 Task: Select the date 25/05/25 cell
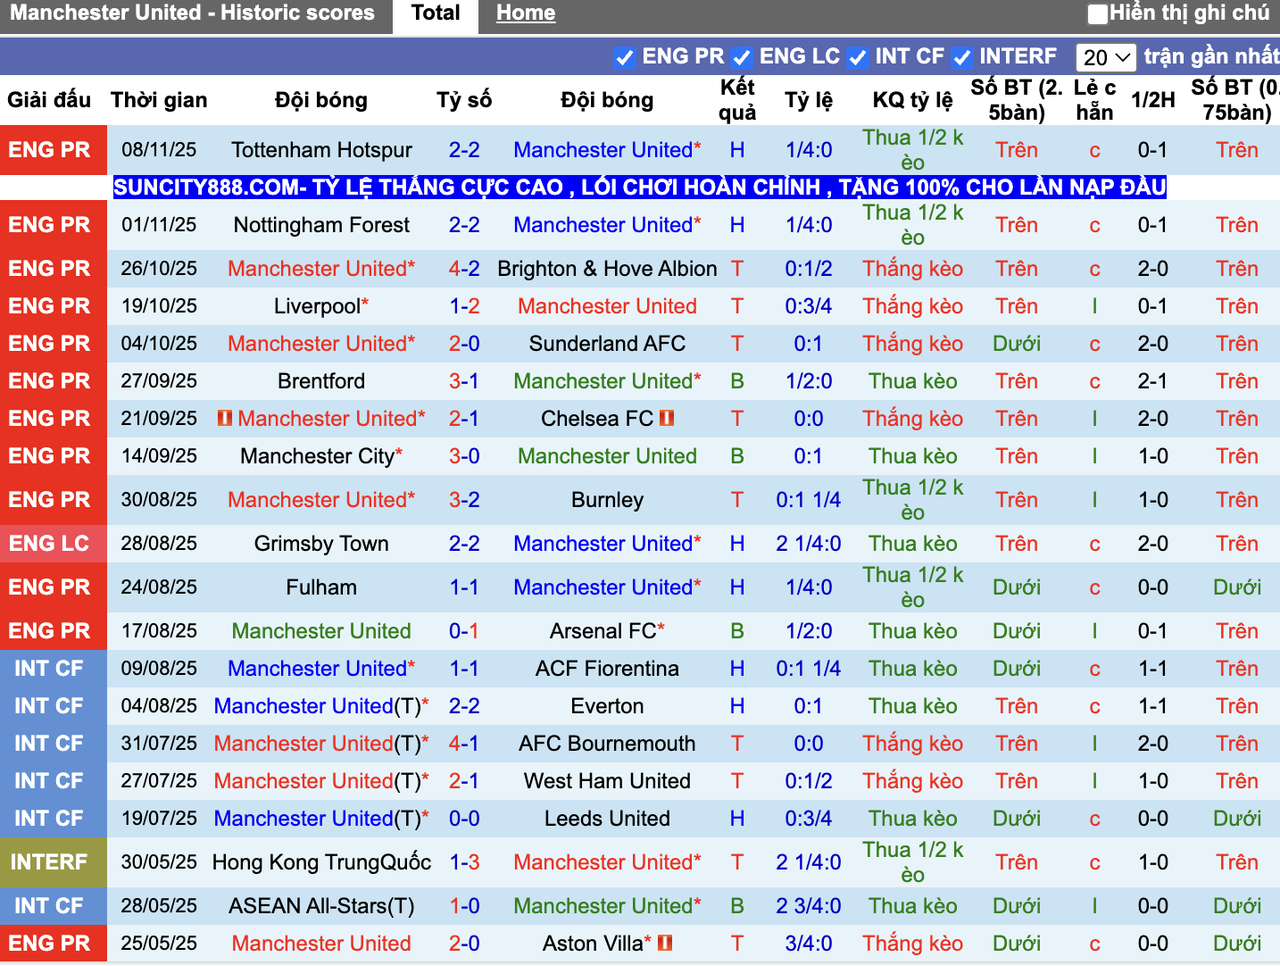pos(159,943)
